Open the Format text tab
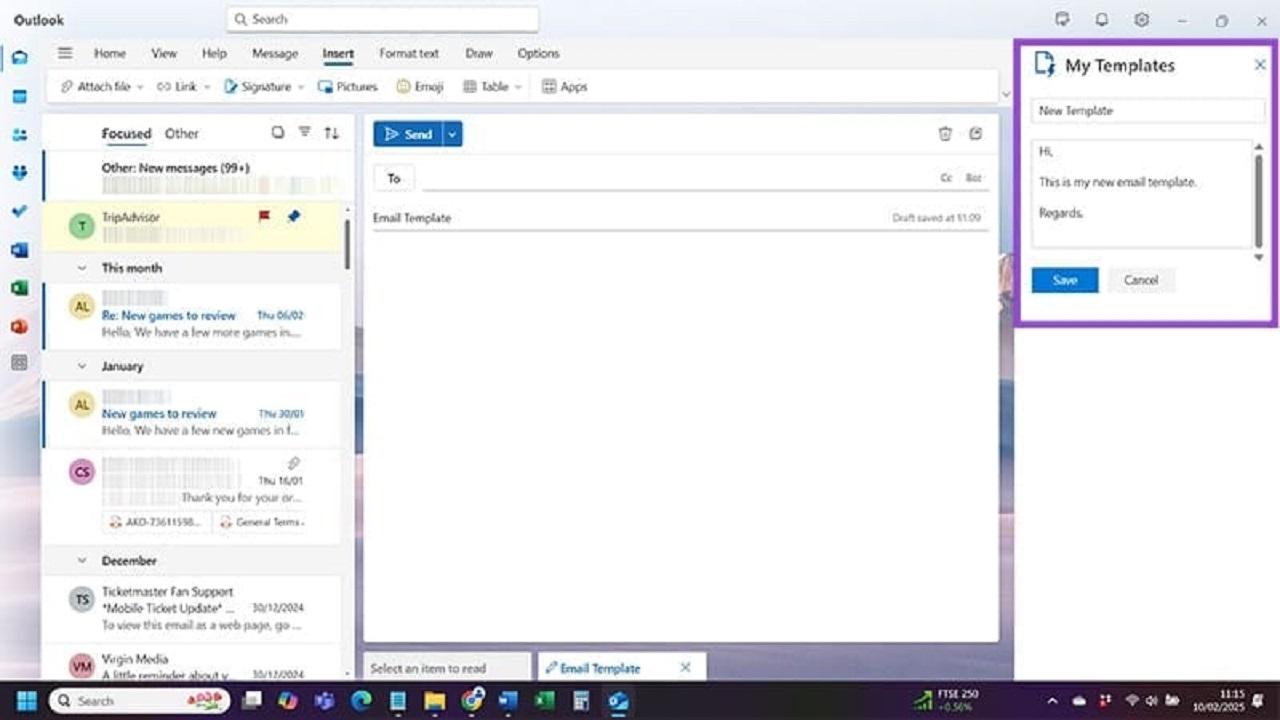Image resolution: width=1280 pixels, height=720 pixels. [x=408, y=54]
